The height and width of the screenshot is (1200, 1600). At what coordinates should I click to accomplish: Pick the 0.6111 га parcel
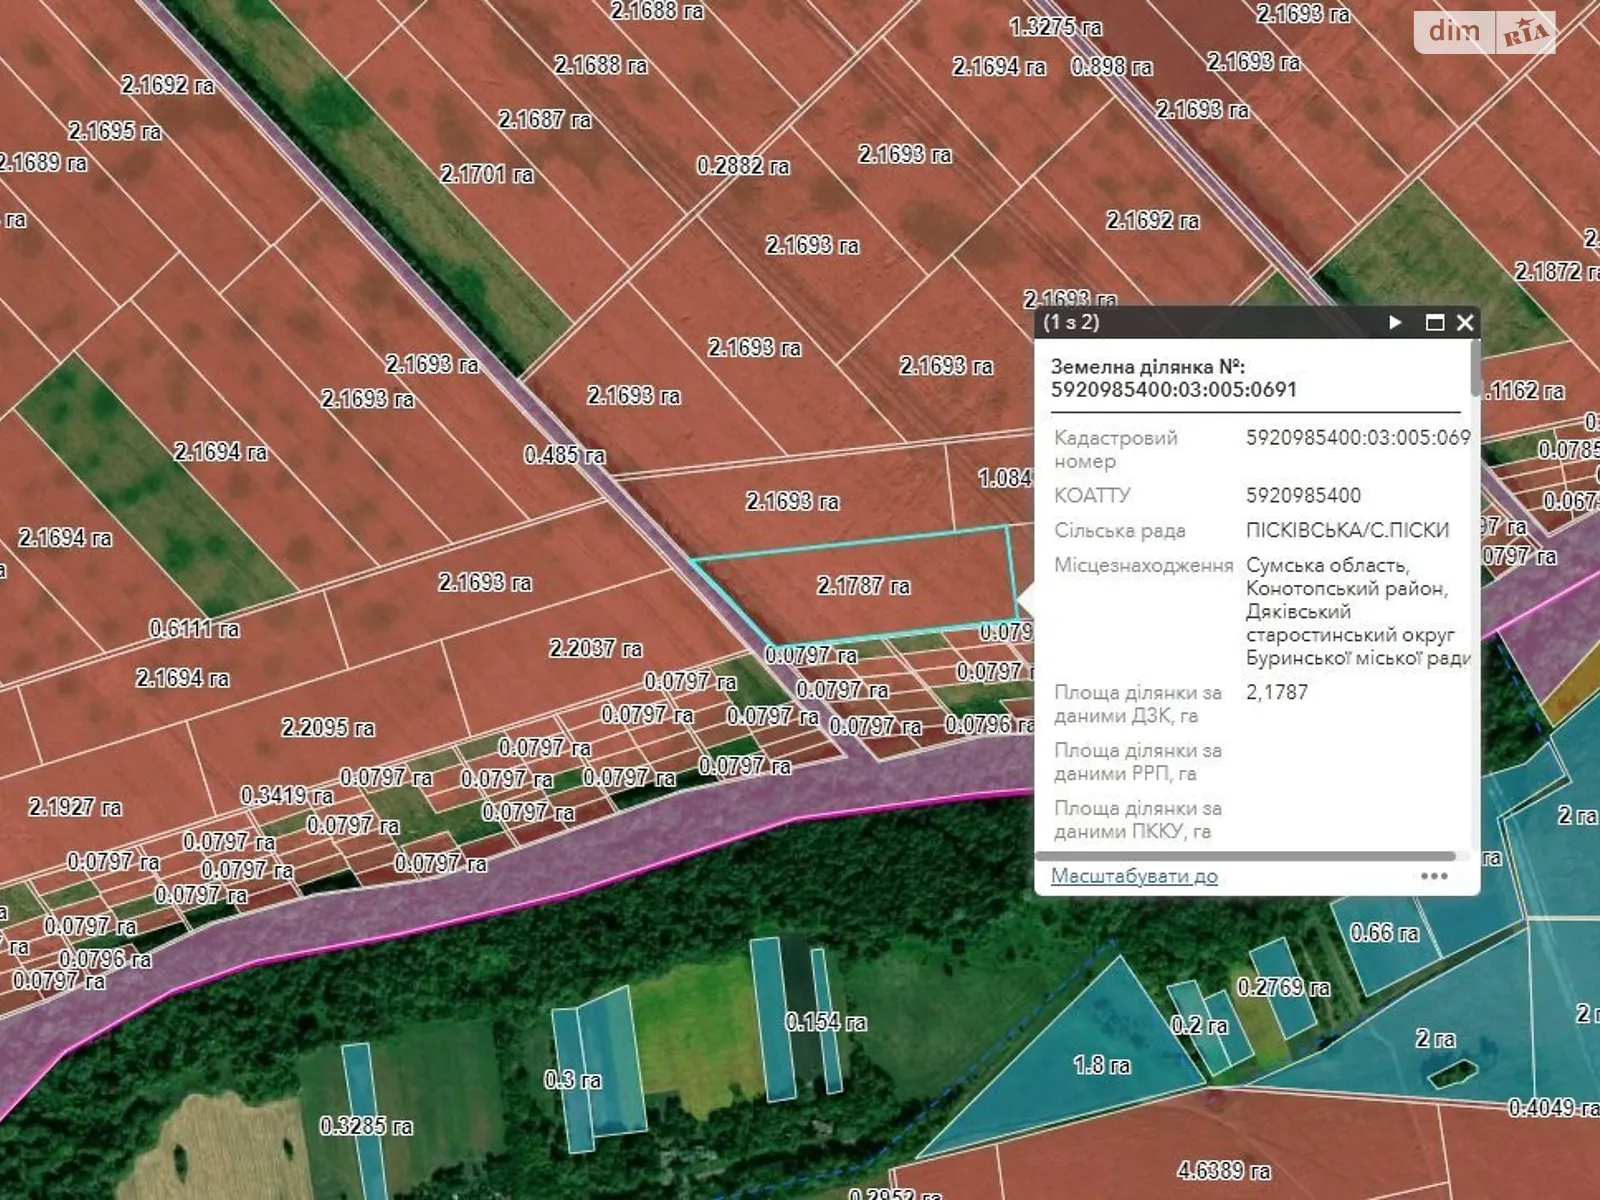tap(194, 629)
